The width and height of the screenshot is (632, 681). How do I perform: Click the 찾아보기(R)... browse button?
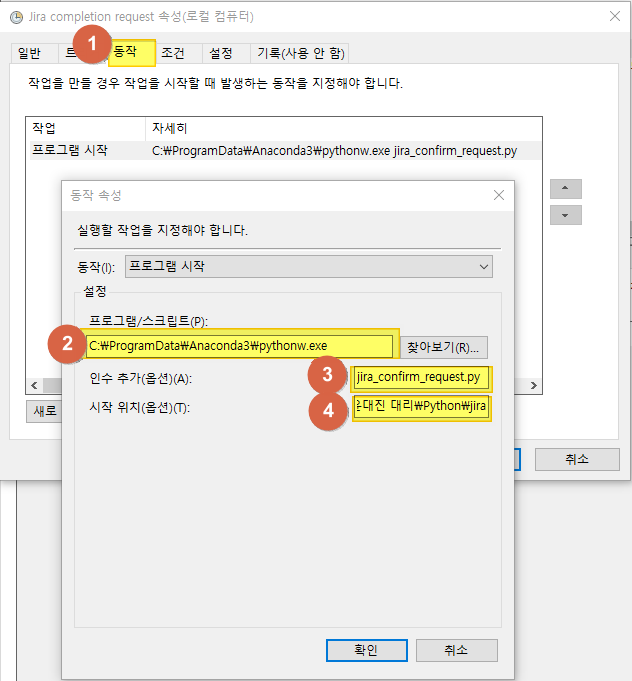(x=443, y=347)
